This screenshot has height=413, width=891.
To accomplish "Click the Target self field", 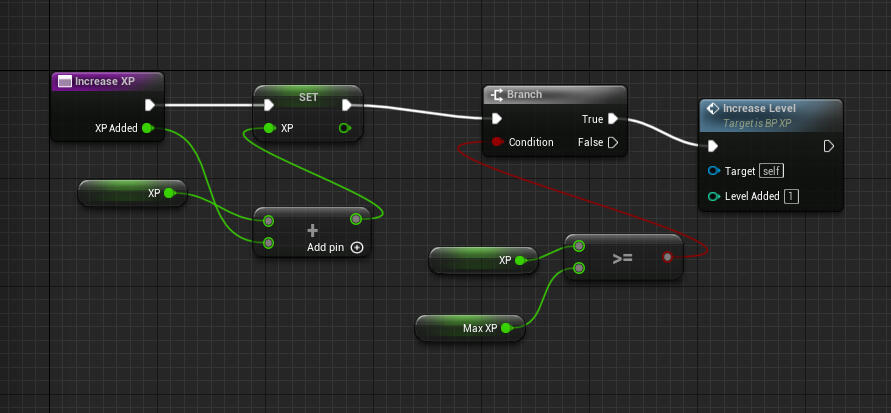I will click(x=771, y=171).
